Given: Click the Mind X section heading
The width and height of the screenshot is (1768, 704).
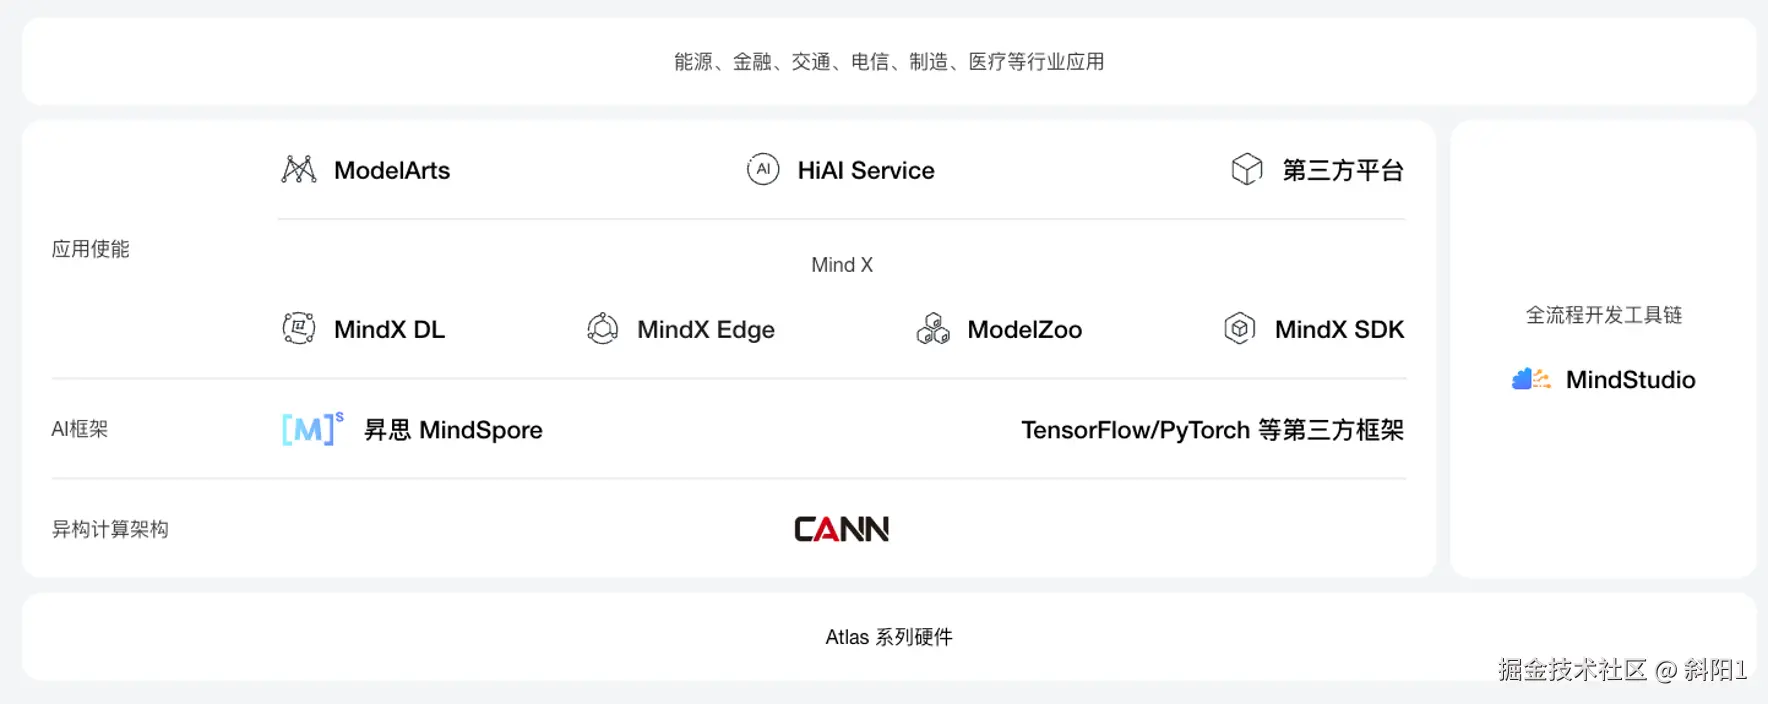Looking at the screenshot, I should pyautogui.click(x=842, y=265).
